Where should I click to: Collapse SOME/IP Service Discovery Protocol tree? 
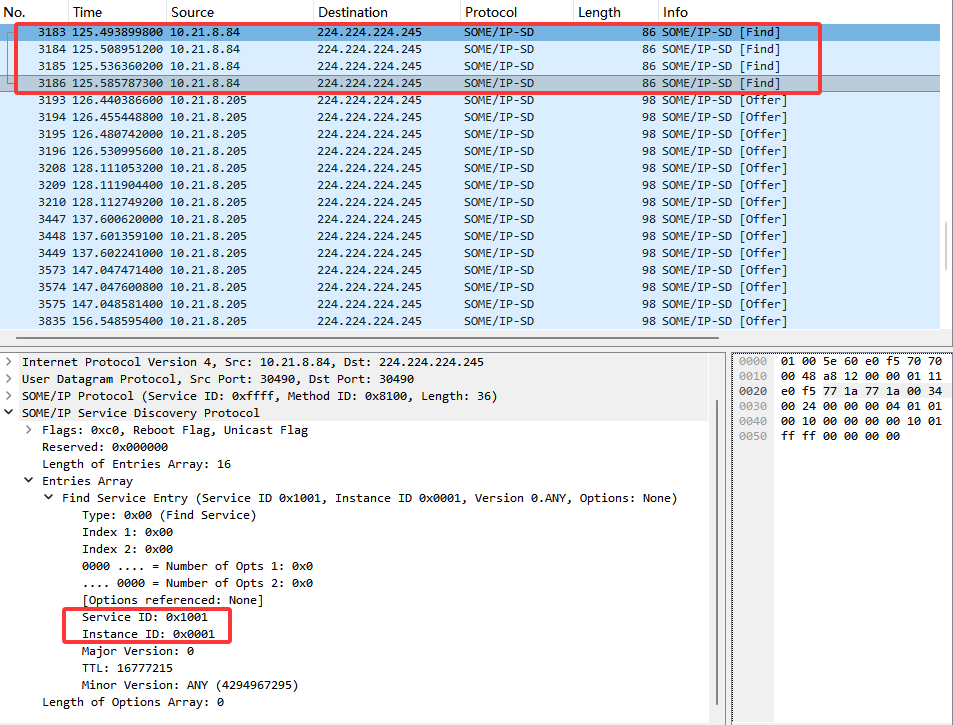point(9,412)
